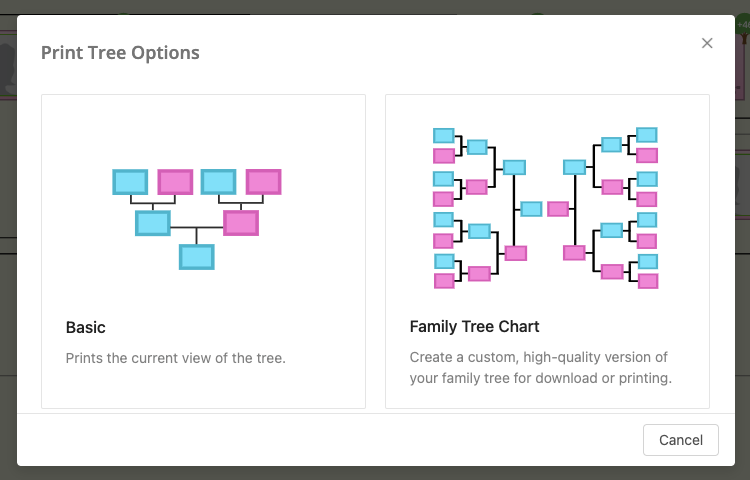Viewport: 750px width, 480px height.
Task: Choose the Family Tree Chart title
Action: tap(474, 327)
